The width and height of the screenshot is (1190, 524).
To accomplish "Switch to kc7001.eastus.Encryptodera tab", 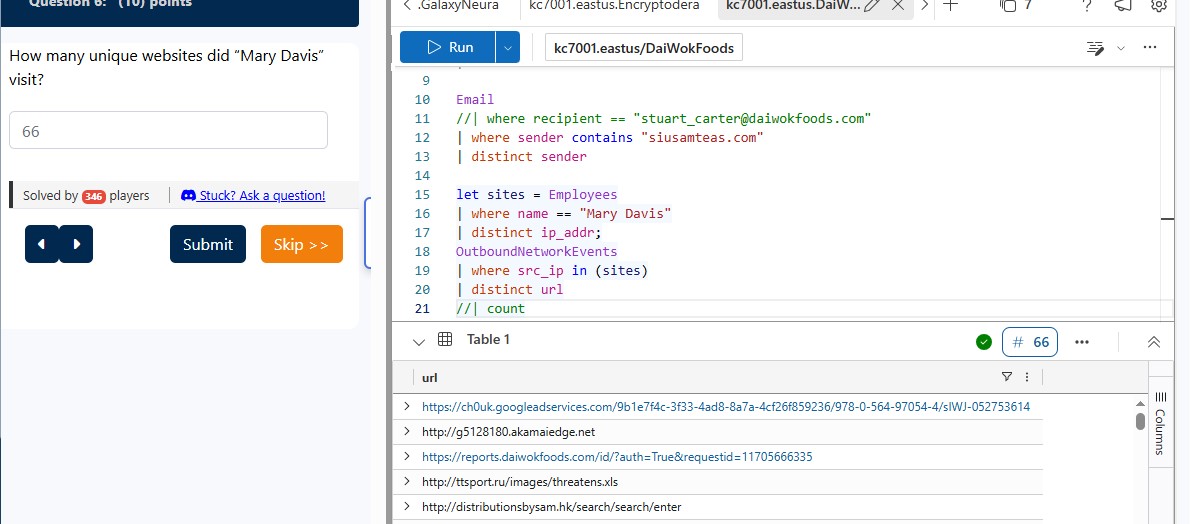I will 615,5.
